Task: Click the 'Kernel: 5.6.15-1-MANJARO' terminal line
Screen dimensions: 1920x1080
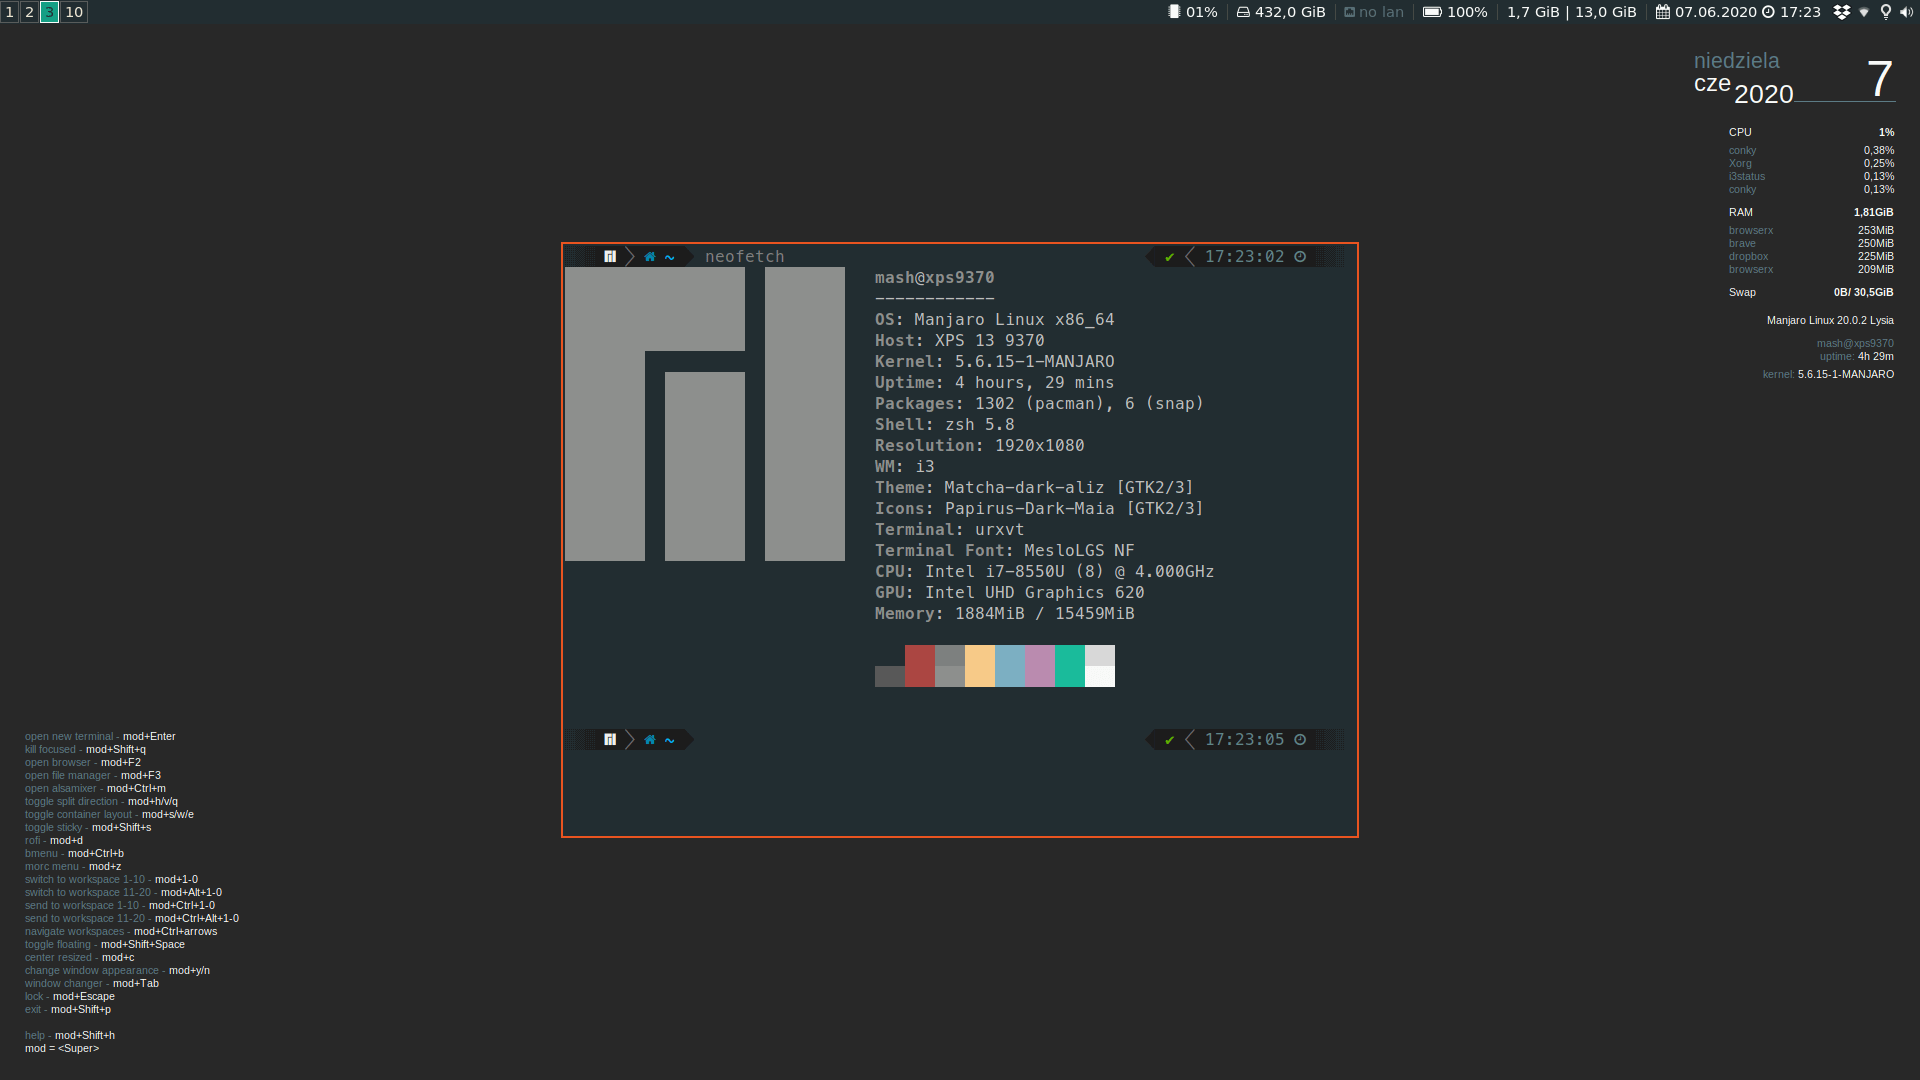Action: (x=994, y=362)
